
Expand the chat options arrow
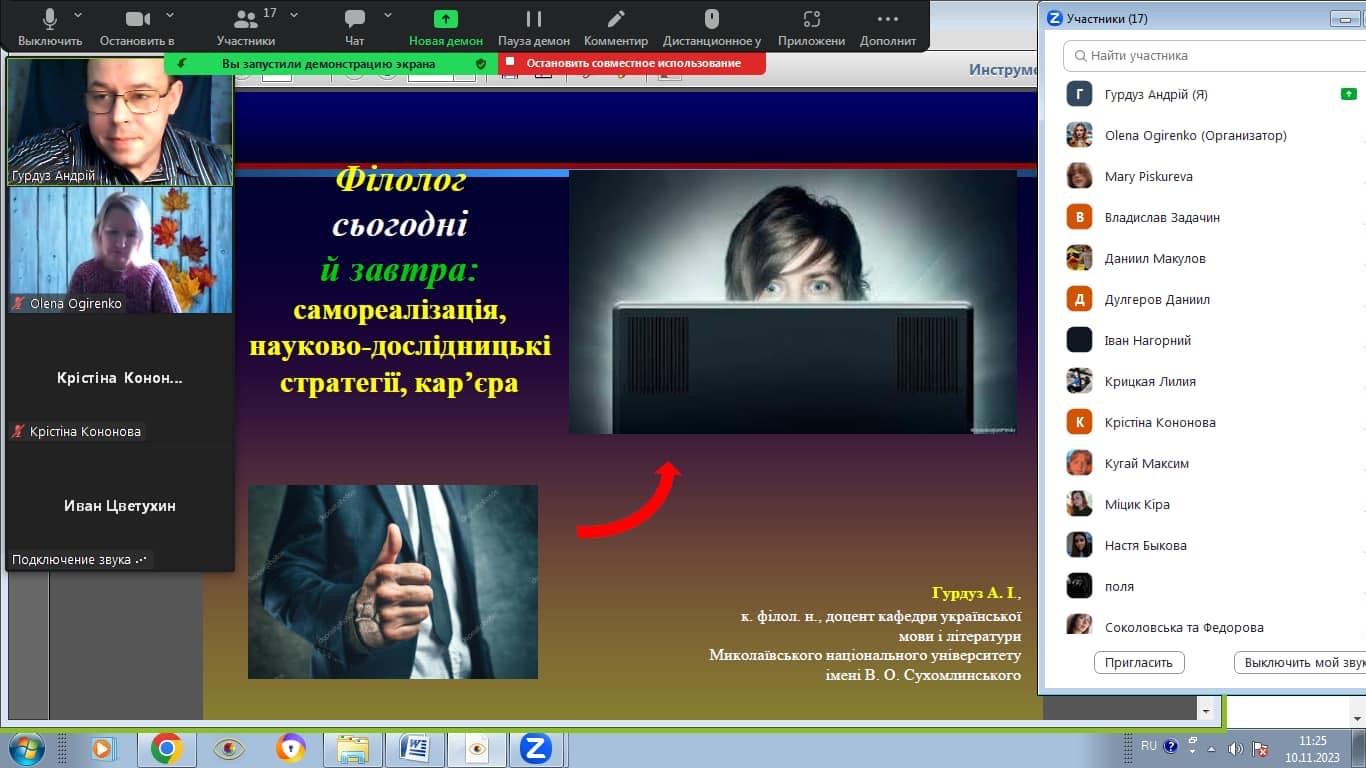click(387, 15)
